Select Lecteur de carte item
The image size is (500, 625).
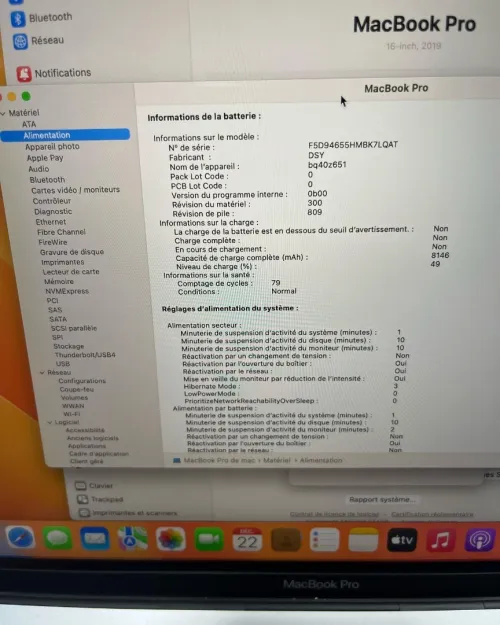[x=71, y=272]
